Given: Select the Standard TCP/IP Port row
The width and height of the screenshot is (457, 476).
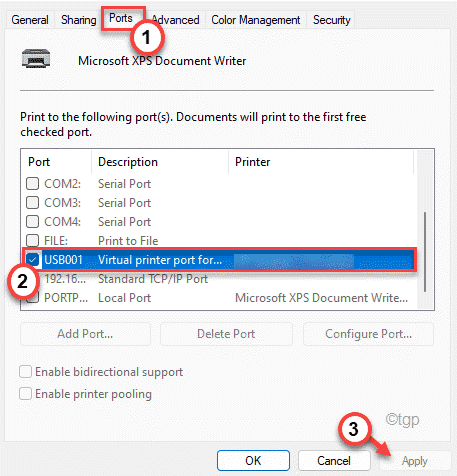Looking at the screenshot, I should [x=218, y=279].
